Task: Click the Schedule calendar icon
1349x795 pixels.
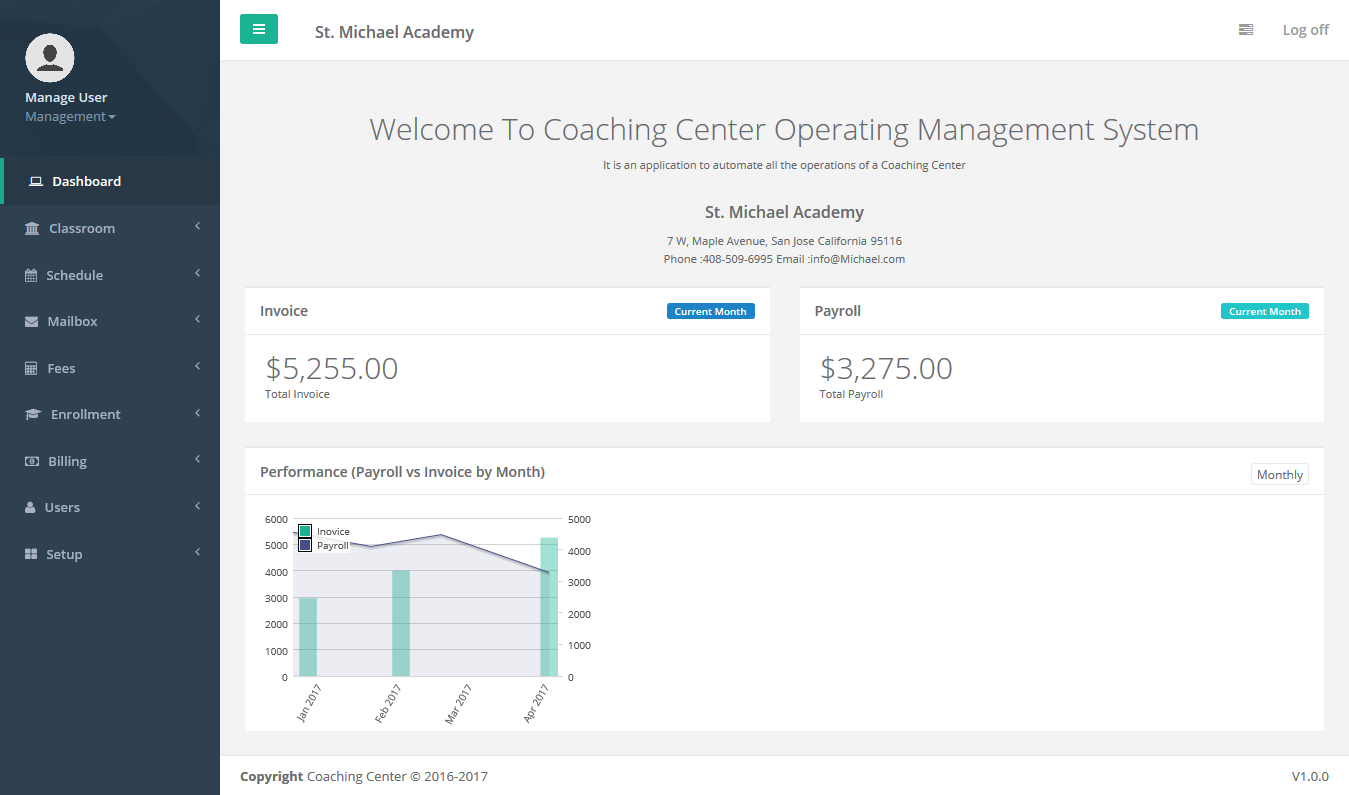Action: tap(31, 275)
